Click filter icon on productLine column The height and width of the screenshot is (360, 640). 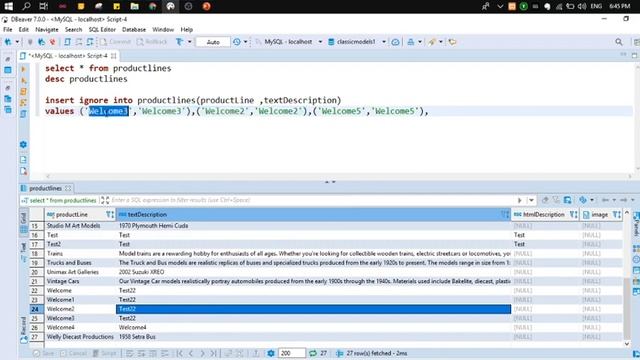coord(110,214)
